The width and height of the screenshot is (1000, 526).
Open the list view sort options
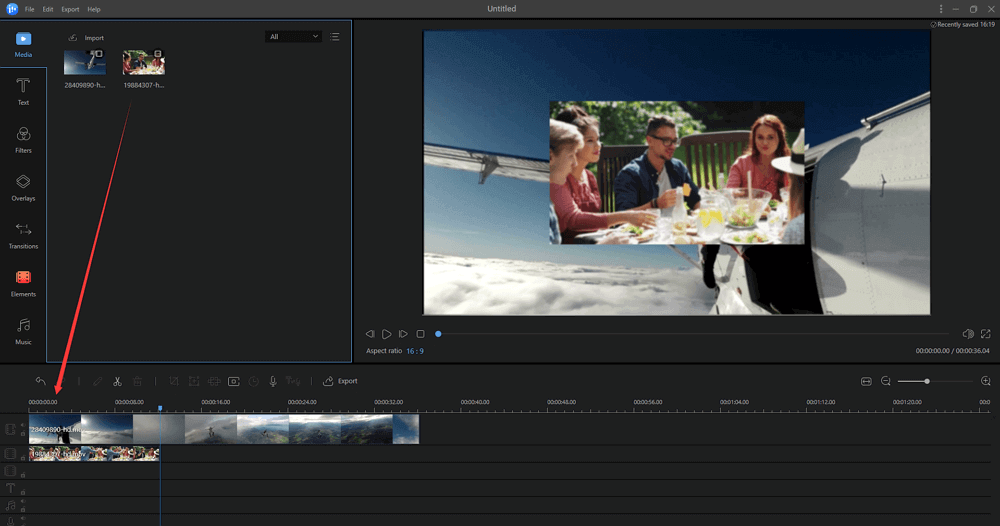coord(334,37)
